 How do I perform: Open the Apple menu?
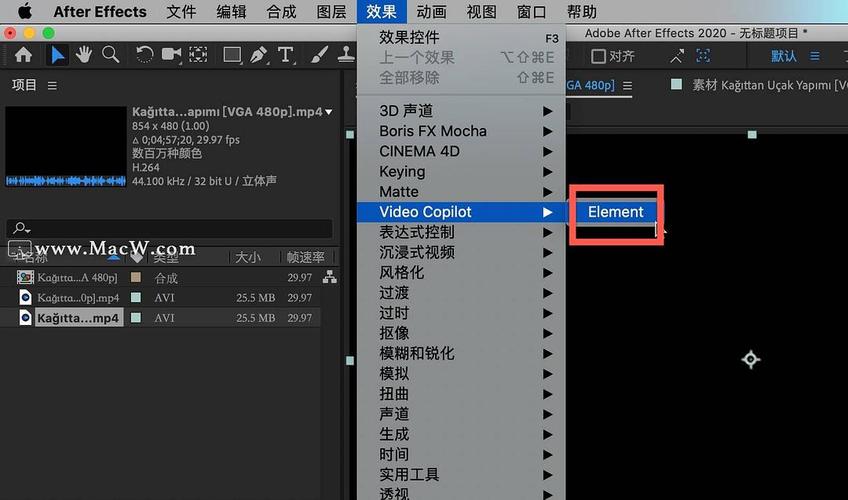tap(25, 11)
